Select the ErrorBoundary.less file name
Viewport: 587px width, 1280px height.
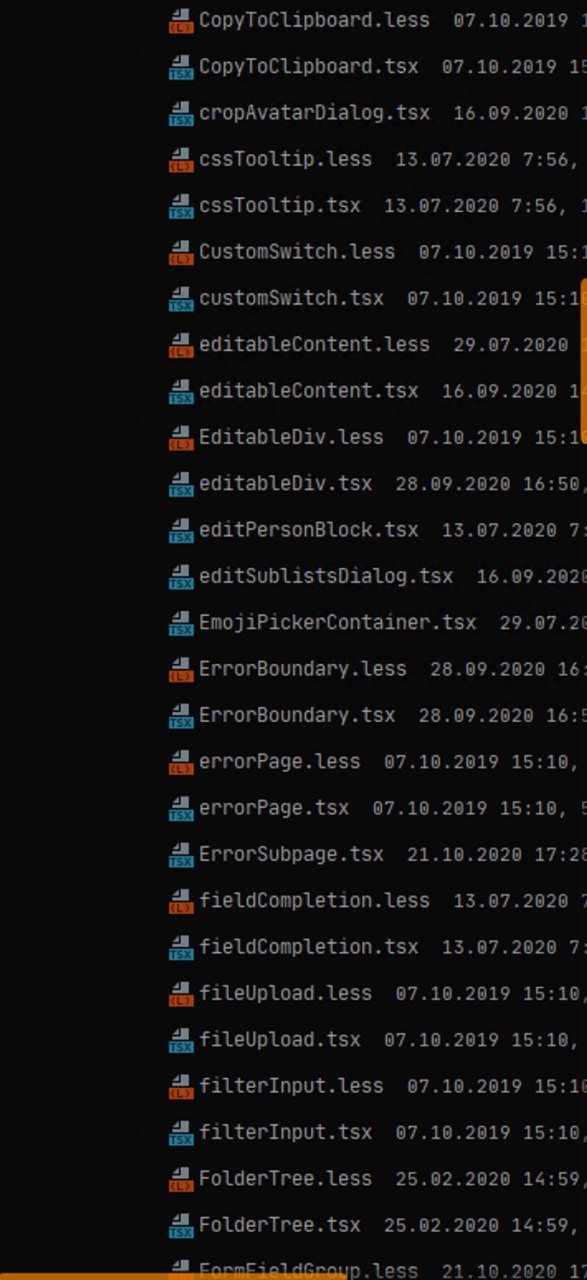coord(303,668)
